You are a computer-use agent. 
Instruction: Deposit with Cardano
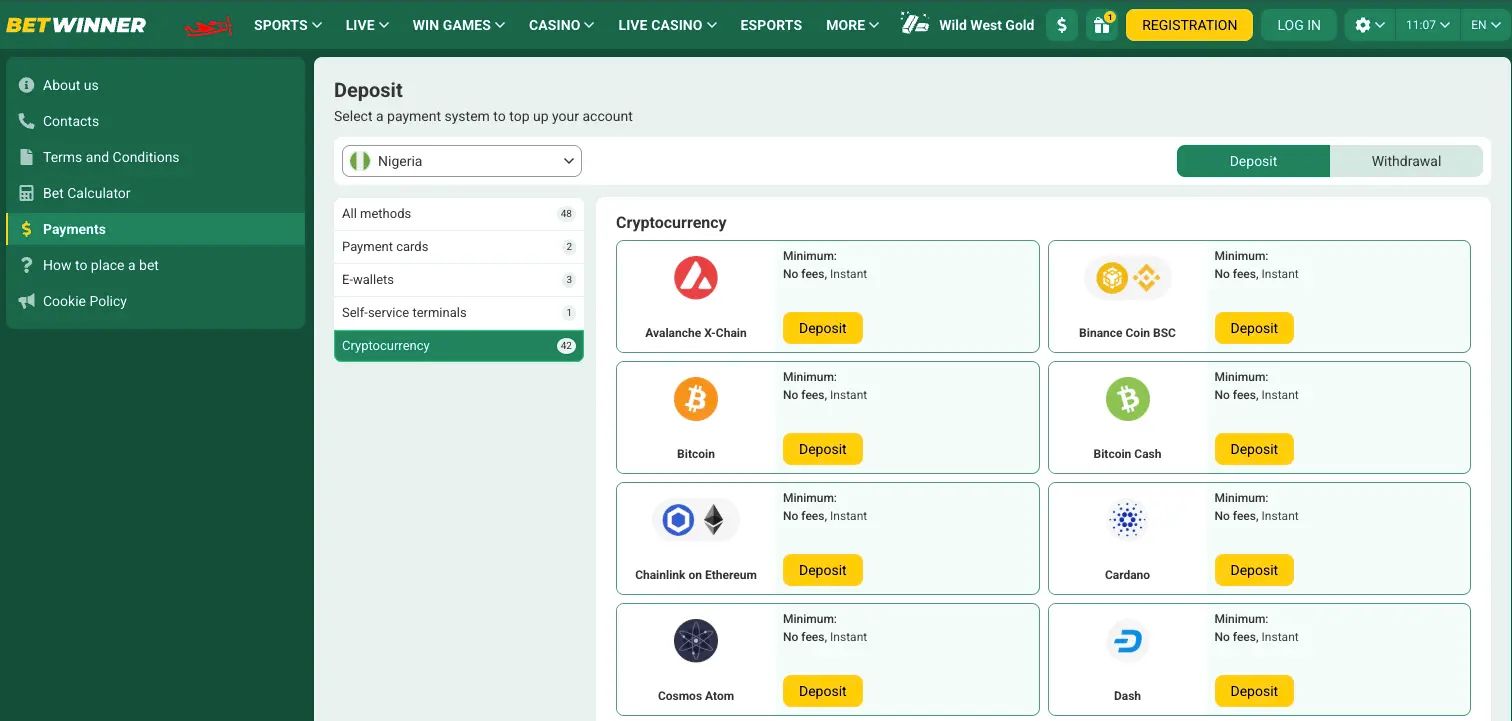pyautogui.click(x=1254, y=570)
